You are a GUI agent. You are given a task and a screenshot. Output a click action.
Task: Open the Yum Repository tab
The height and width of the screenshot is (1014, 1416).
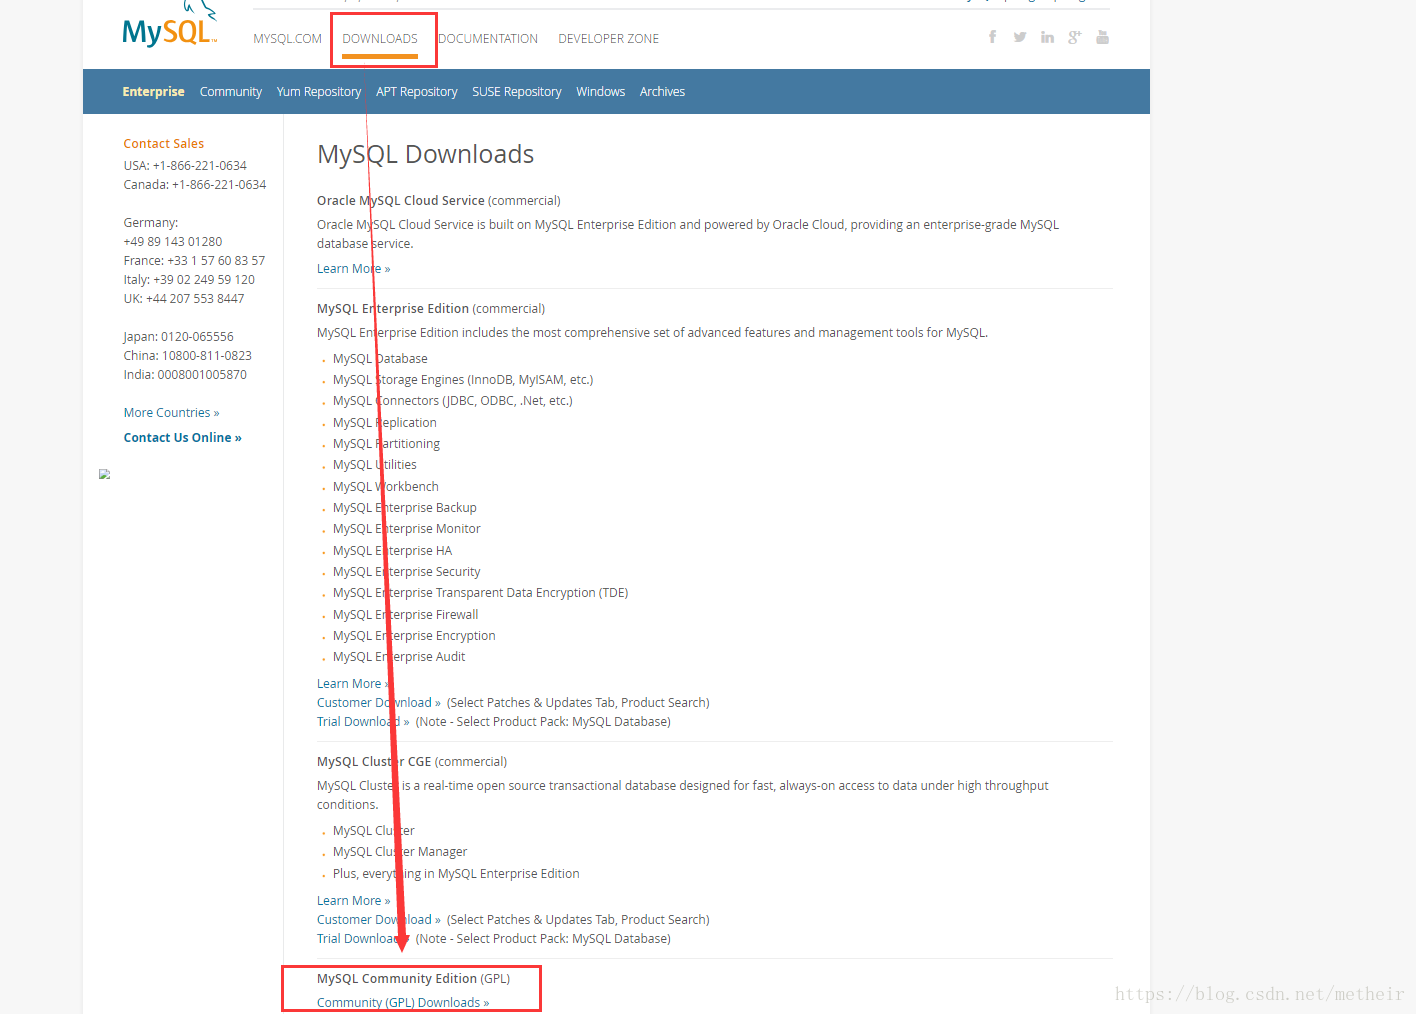tap(318, 91)
